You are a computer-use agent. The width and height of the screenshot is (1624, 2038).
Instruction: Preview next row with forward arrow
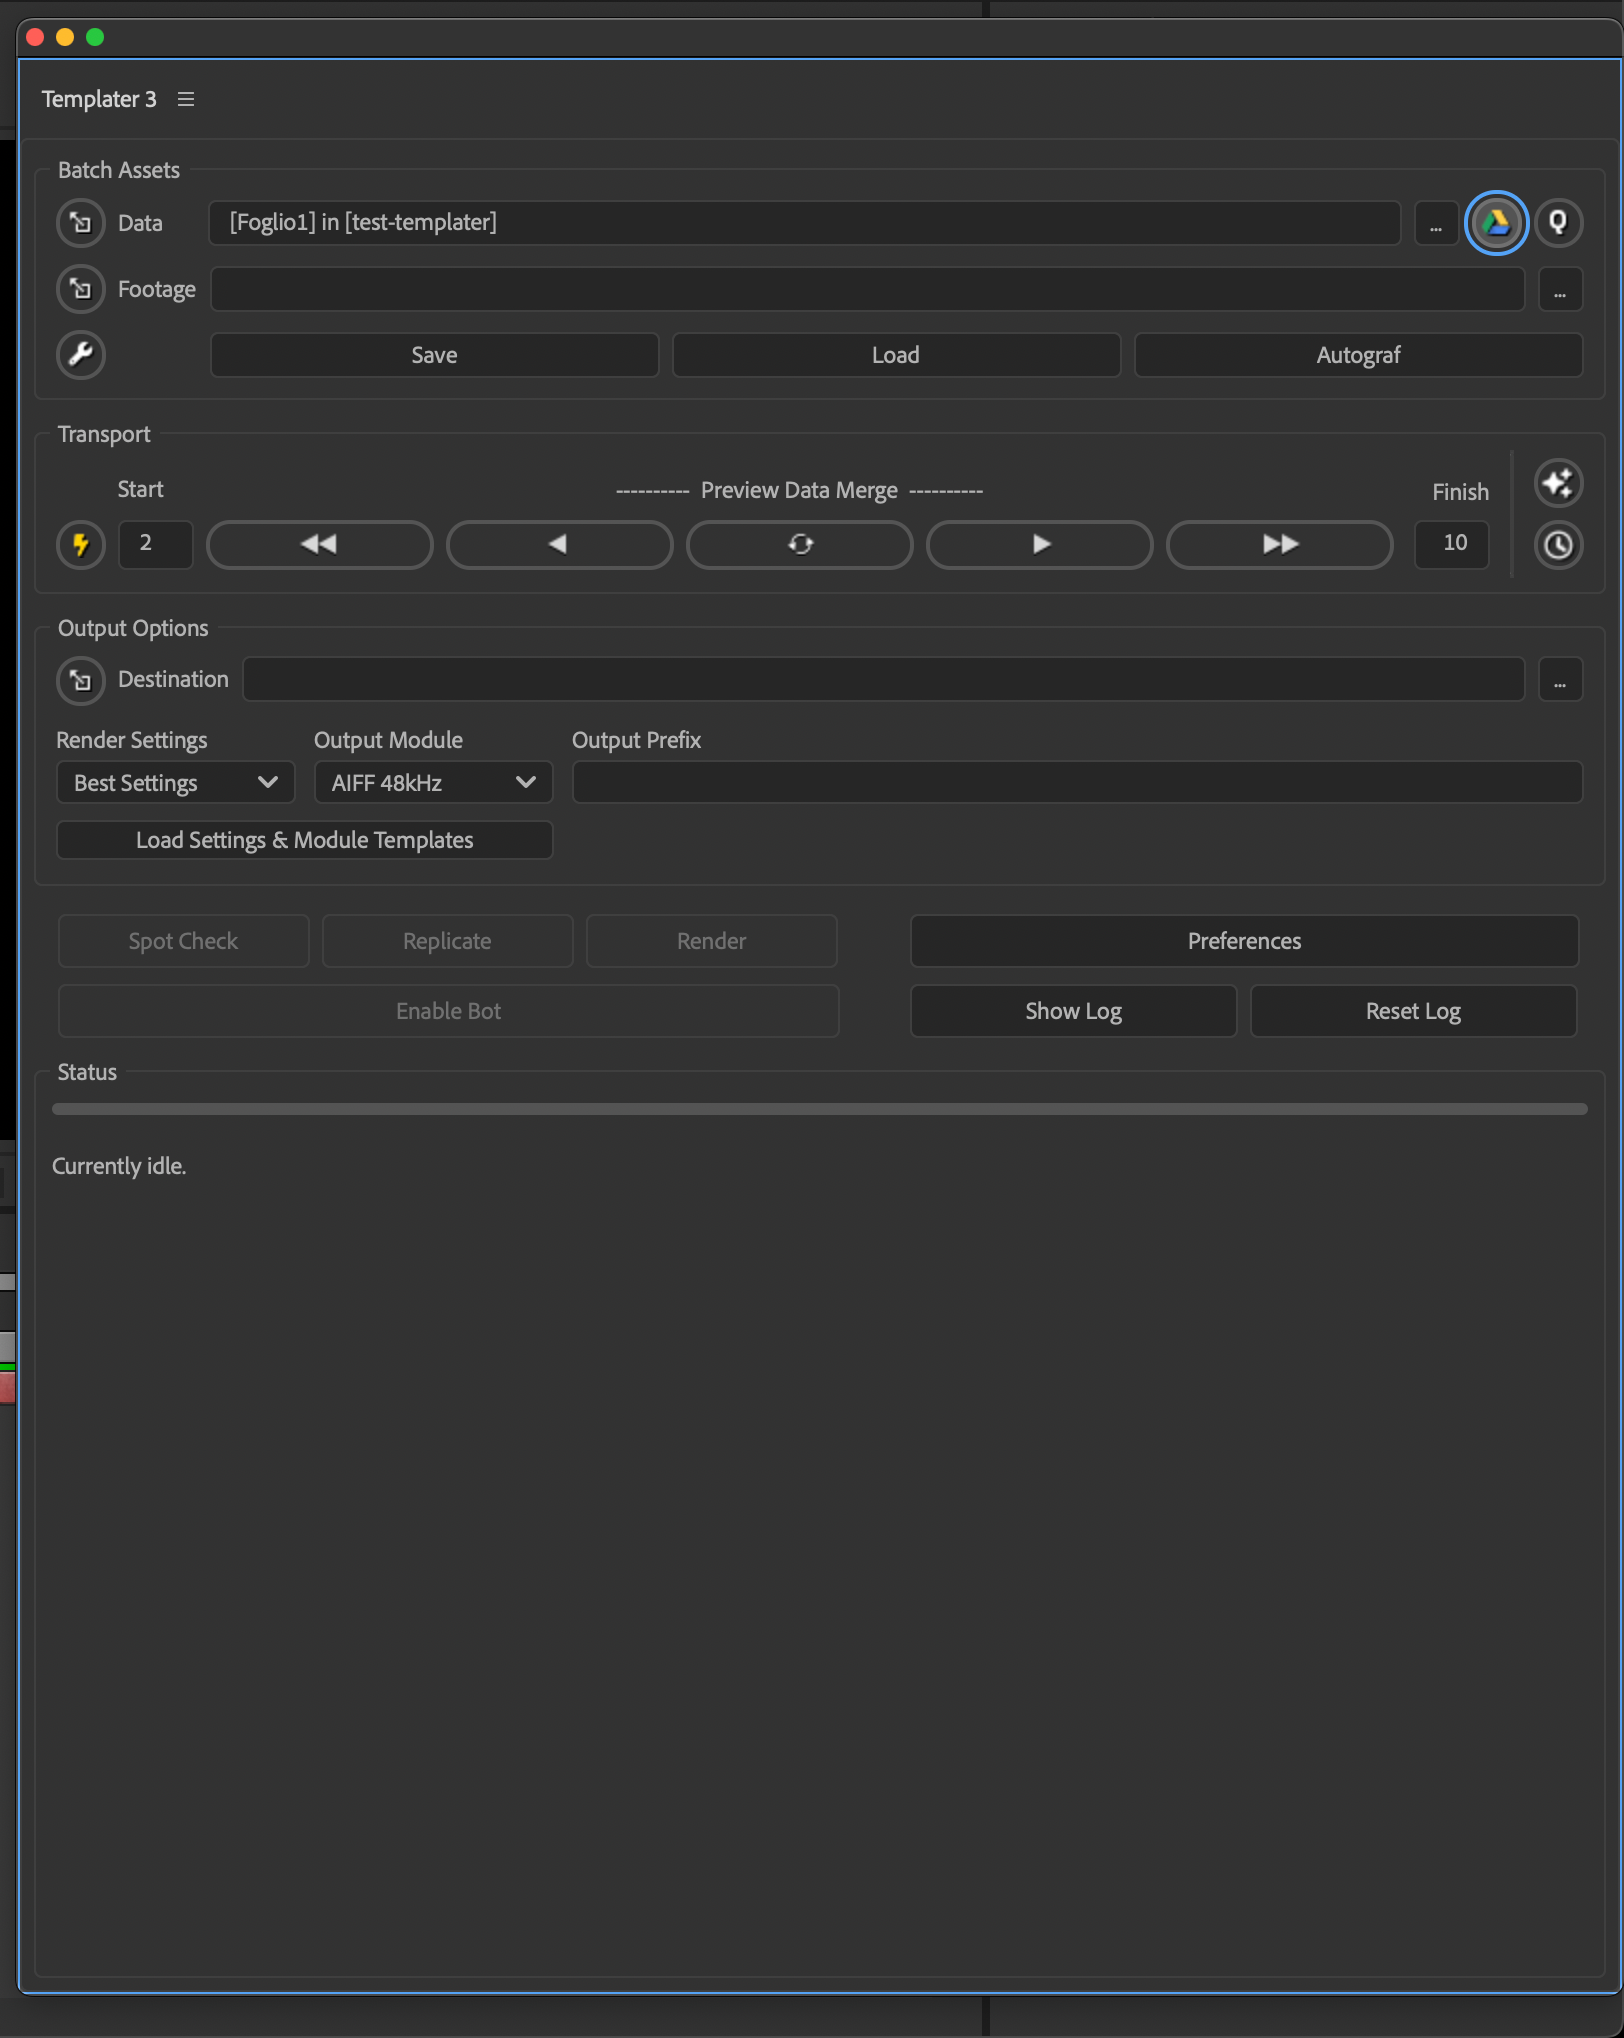[1040, 544]
